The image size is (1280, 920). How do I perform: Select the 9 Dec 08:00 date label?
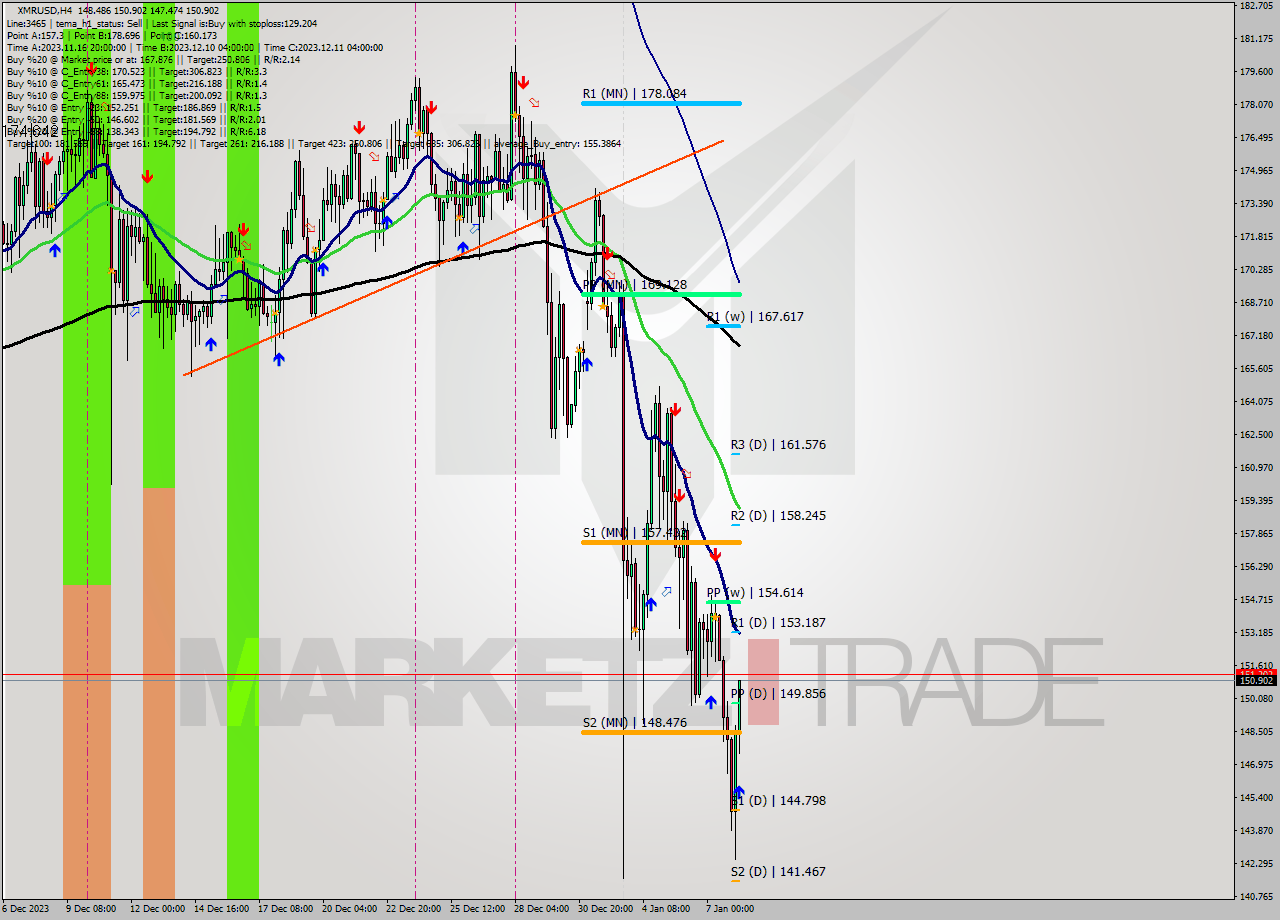click(90, 908)
